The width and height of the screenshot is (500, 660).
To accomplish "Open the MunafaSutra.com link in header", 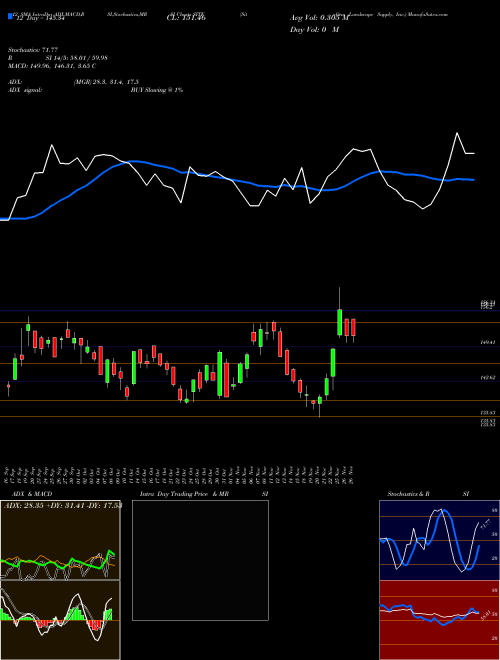I will 426,14.
